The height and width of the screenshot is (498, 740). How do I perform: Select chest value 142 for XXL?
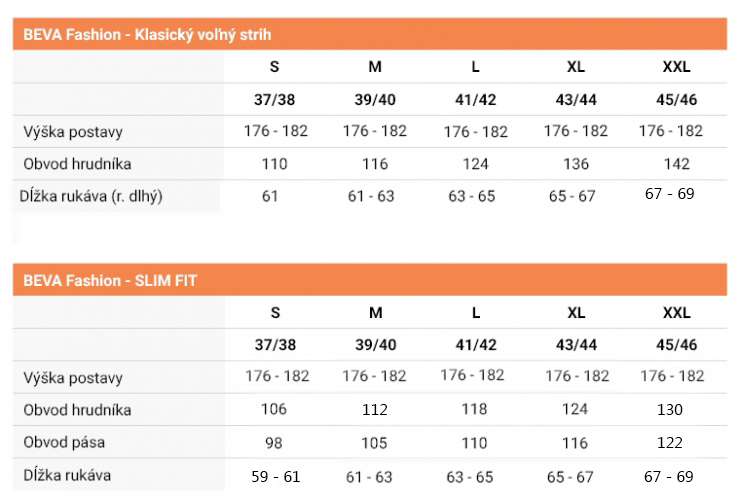click(x=676, y=163)
